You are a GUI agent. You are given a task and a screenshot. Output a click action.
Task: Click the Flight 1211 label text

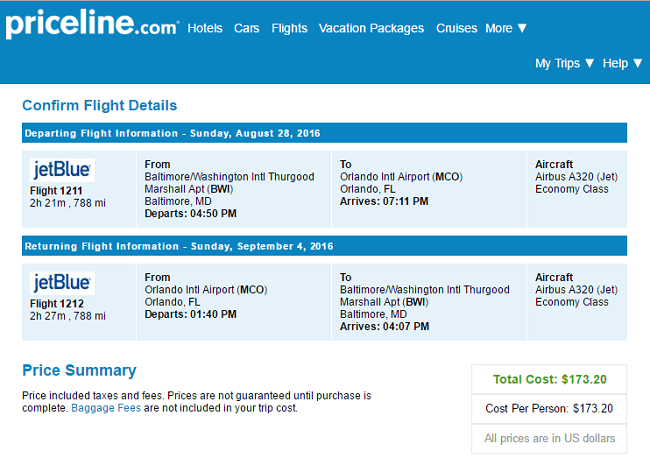pos(56,191)
